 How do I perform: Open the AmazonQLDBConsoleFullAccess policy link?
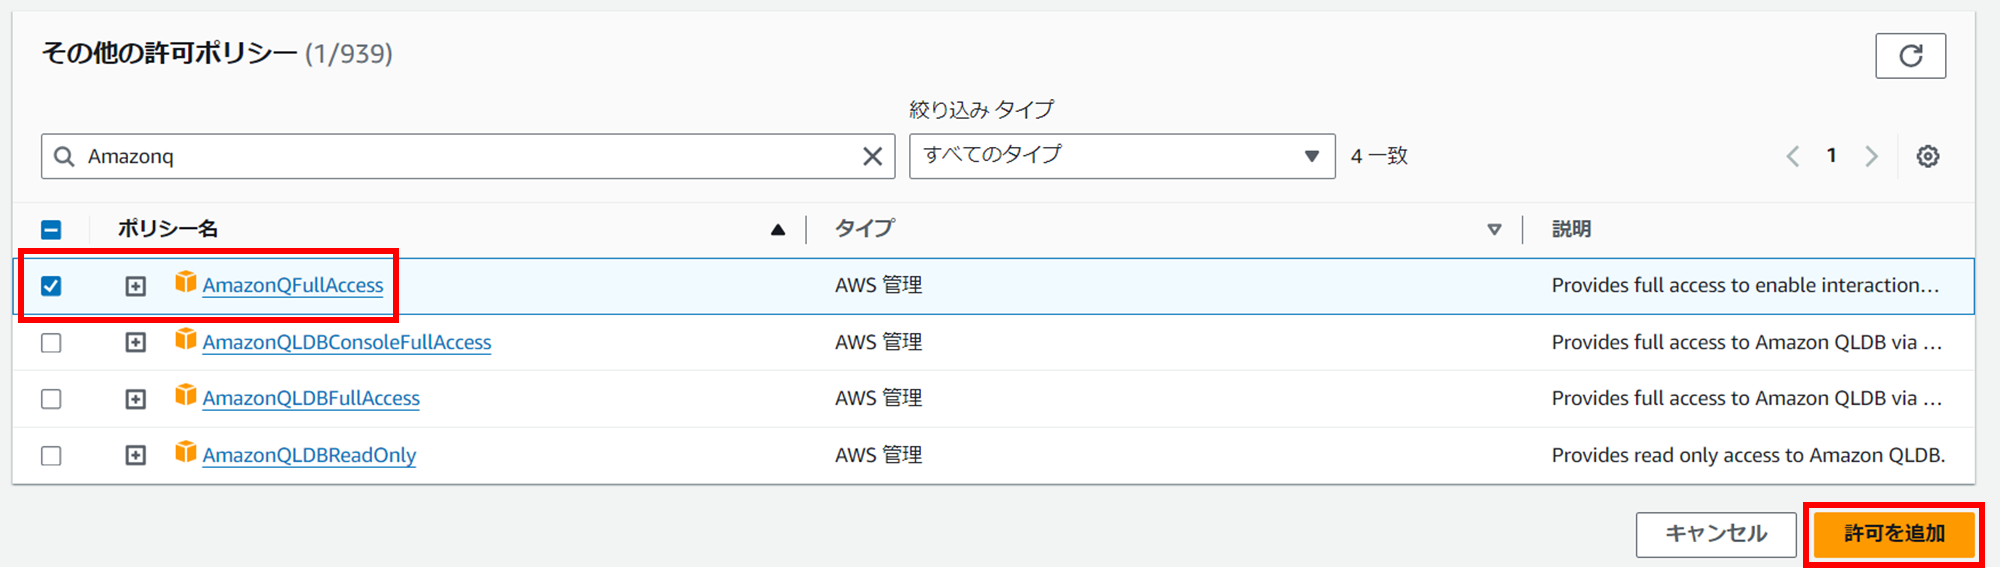coord(347,342)
